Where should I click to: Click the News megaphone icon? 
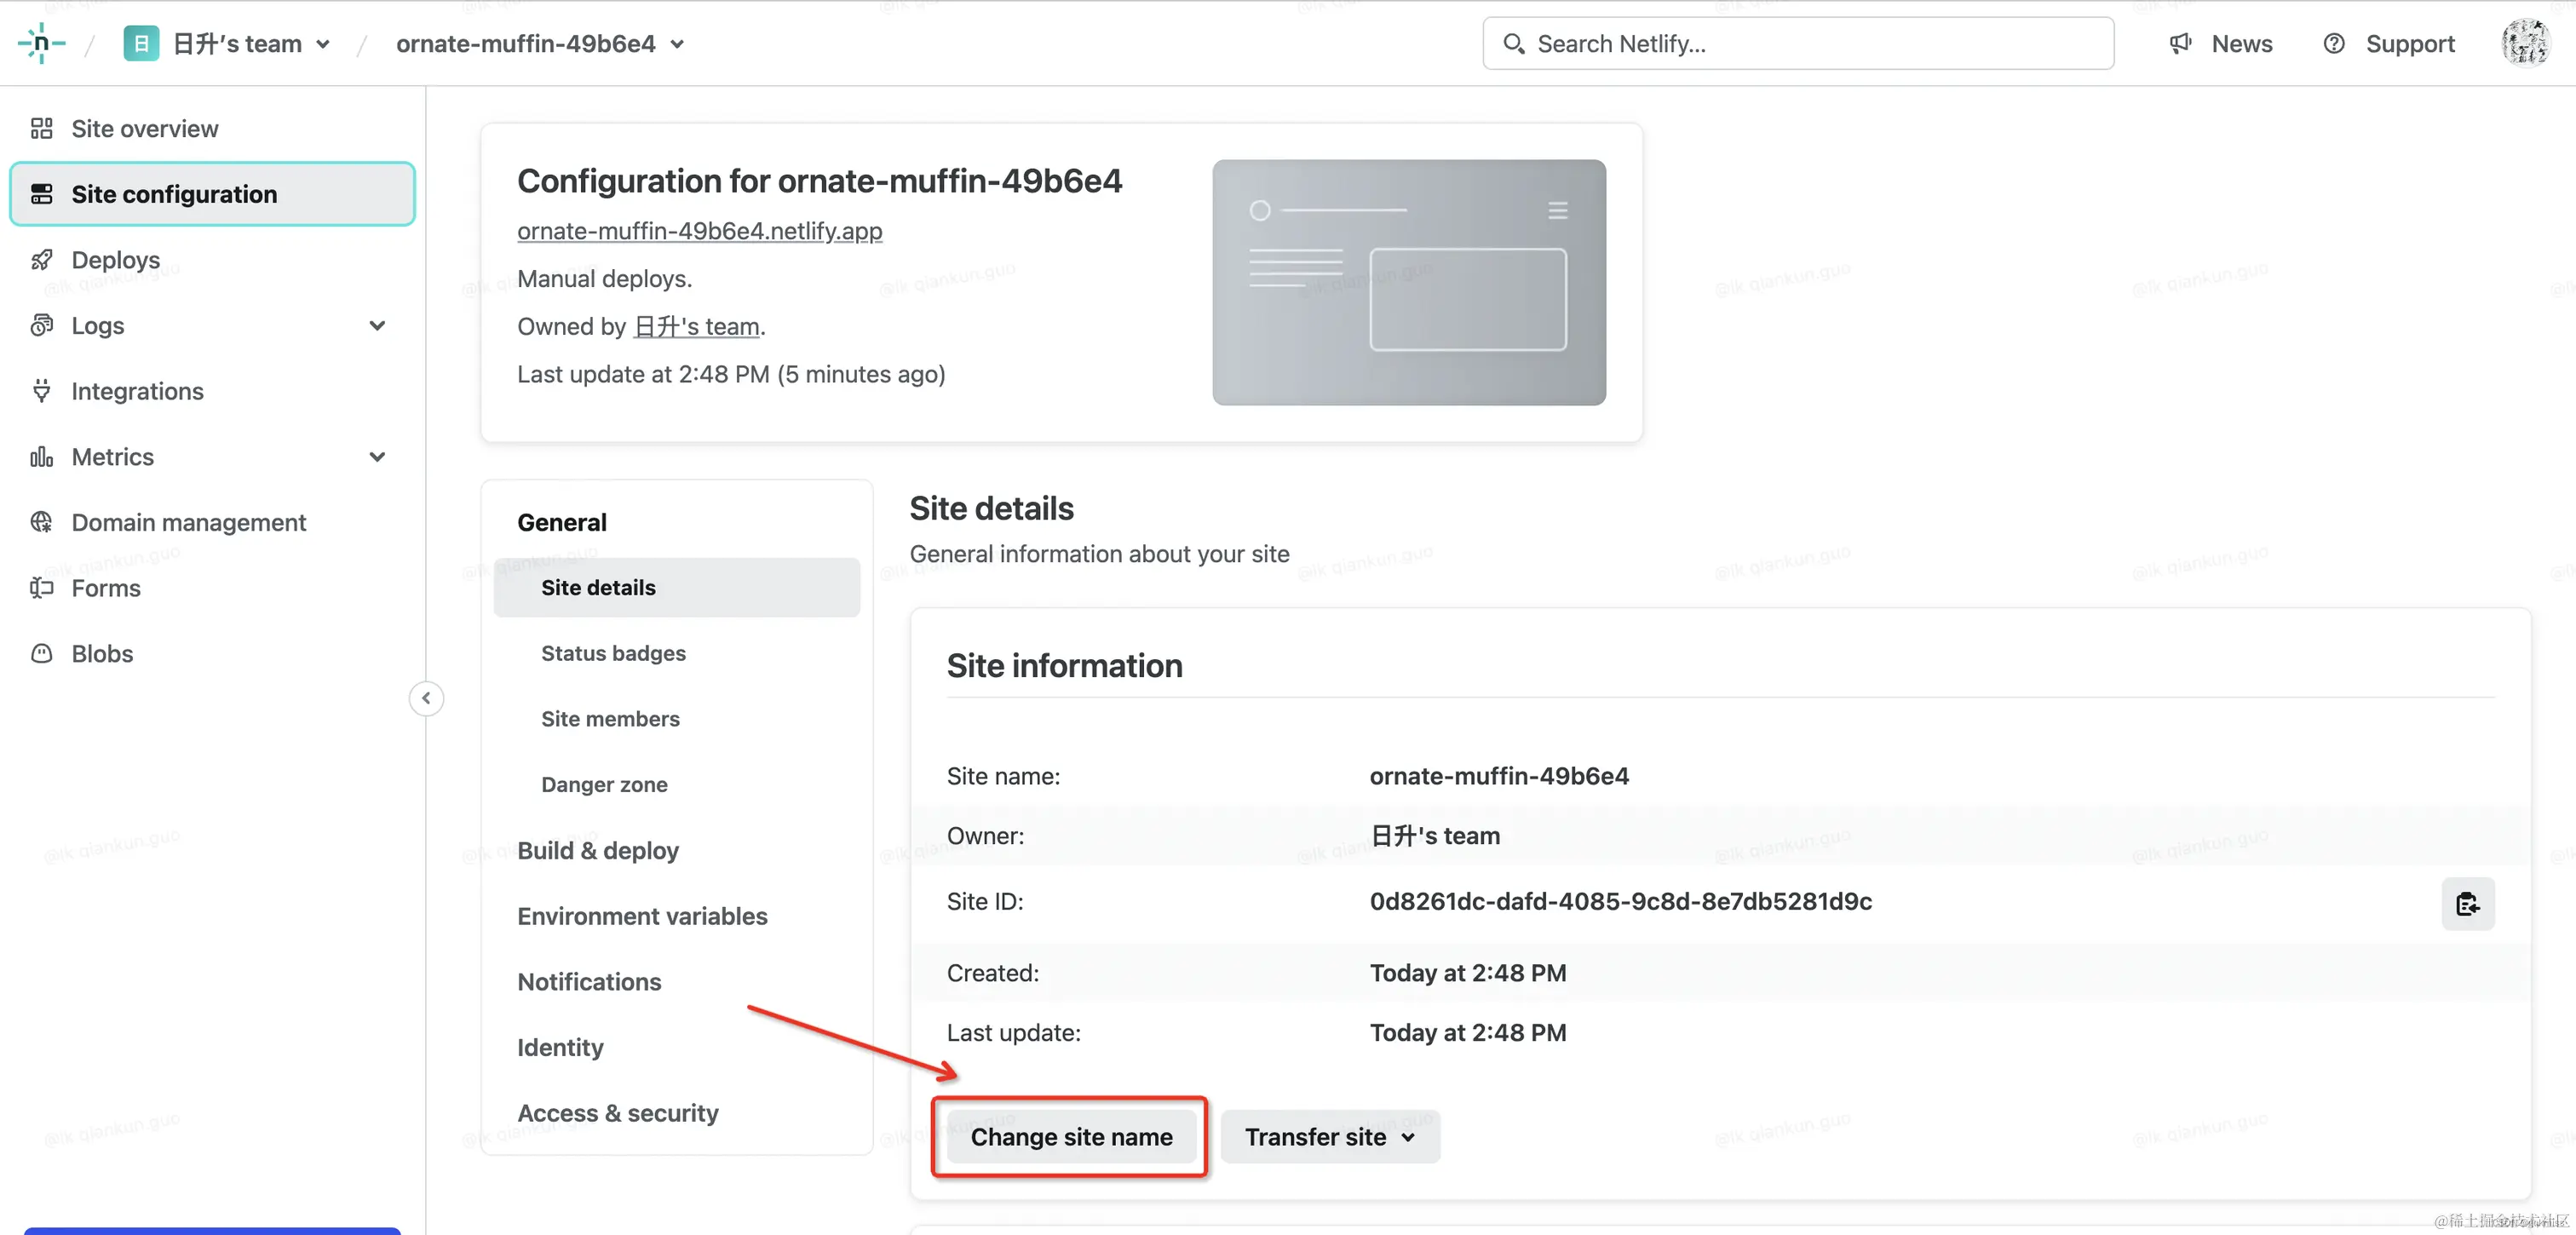click(2180, 43)
